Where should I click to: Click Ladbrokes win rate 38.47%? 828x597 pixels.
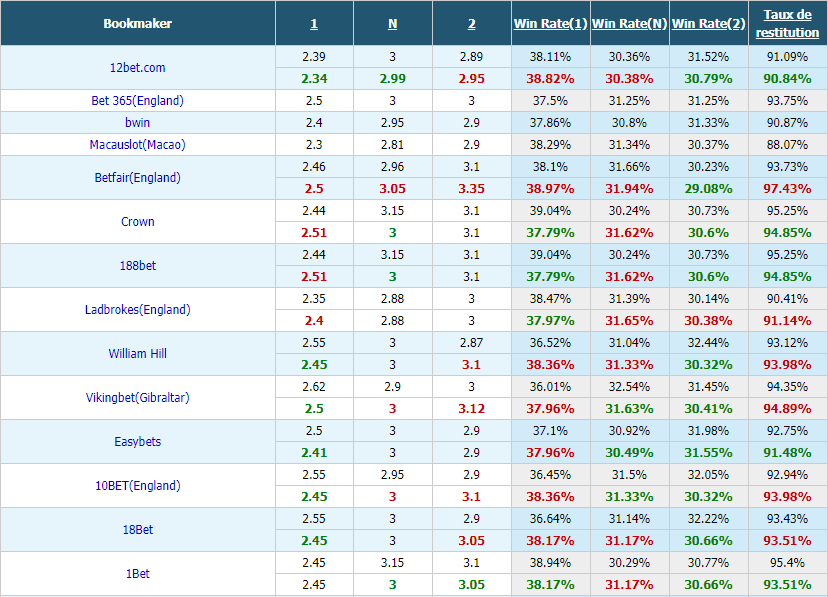tap(550, 299)
